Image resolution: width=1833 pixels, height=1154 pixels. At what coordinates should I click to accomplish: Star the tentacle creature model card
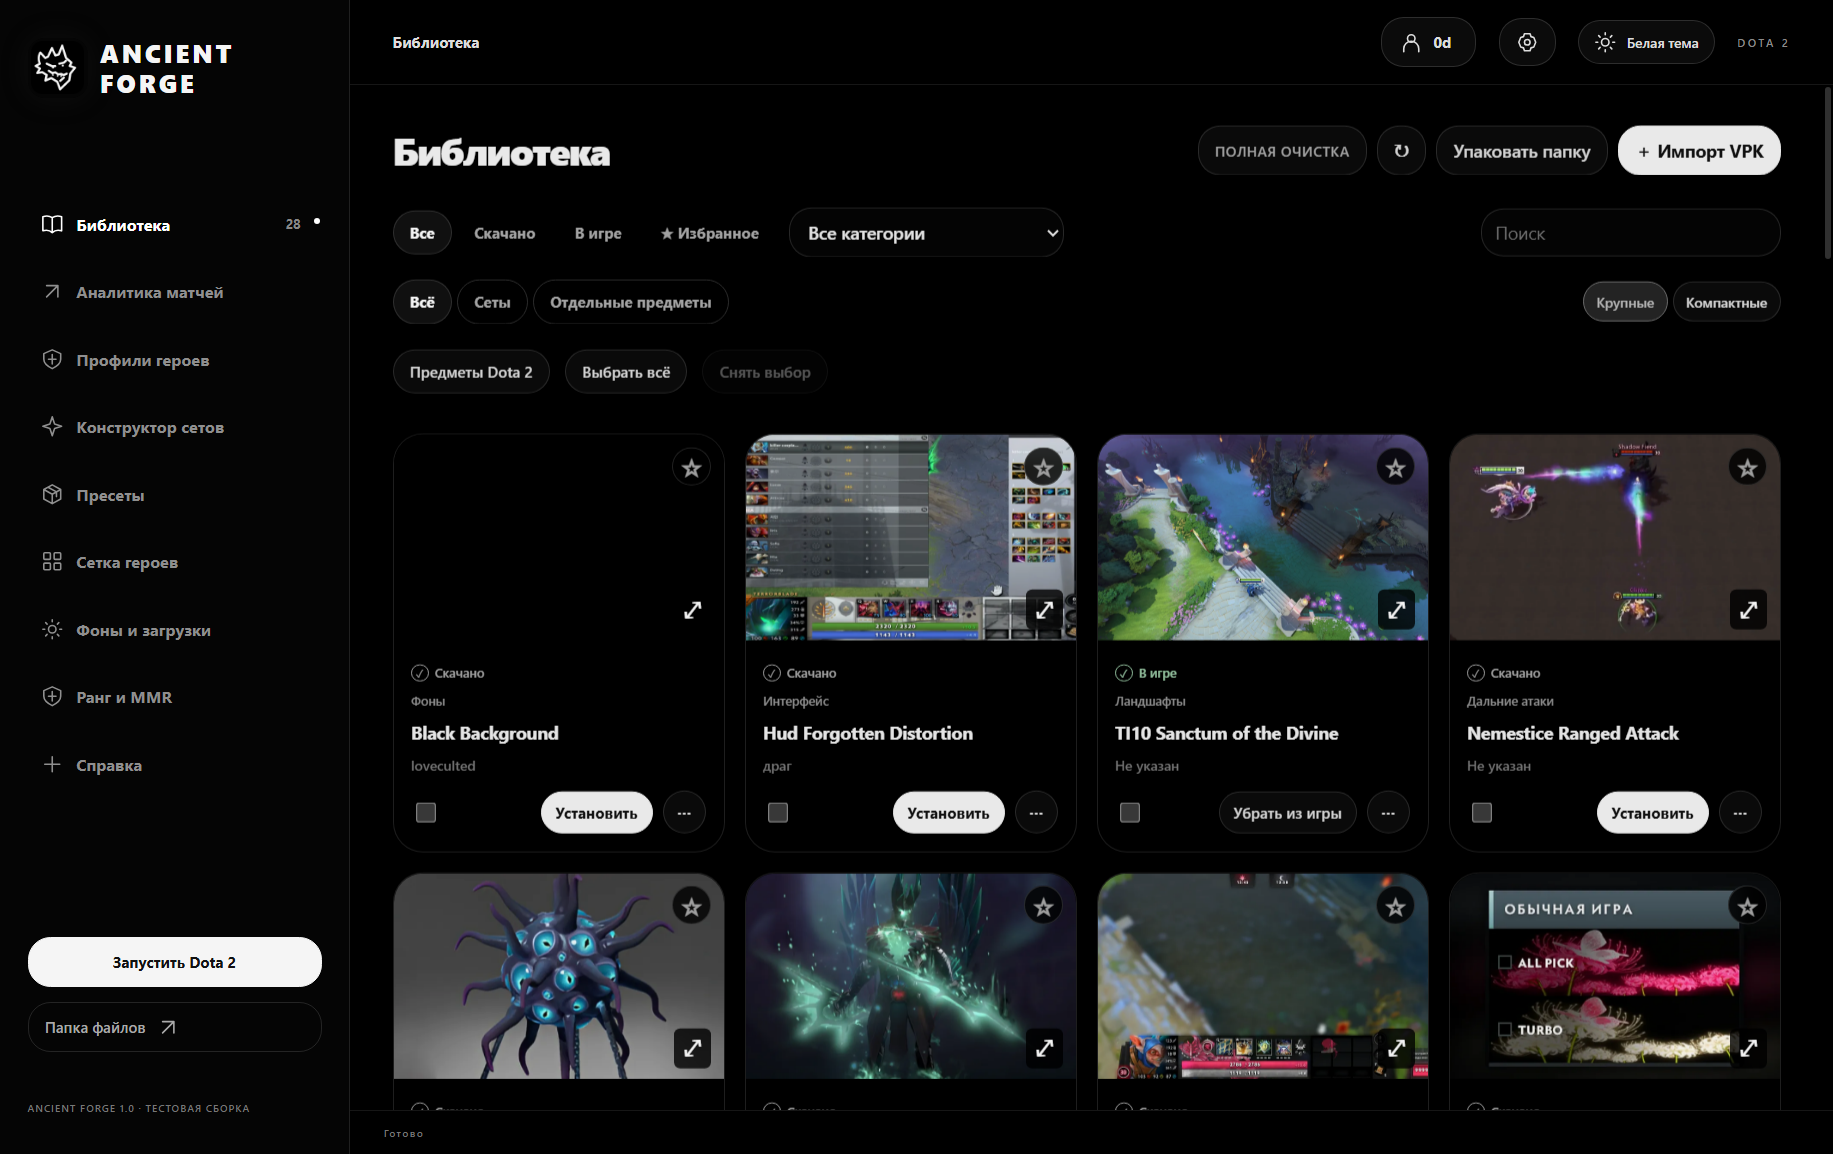(x=692, y=907)
